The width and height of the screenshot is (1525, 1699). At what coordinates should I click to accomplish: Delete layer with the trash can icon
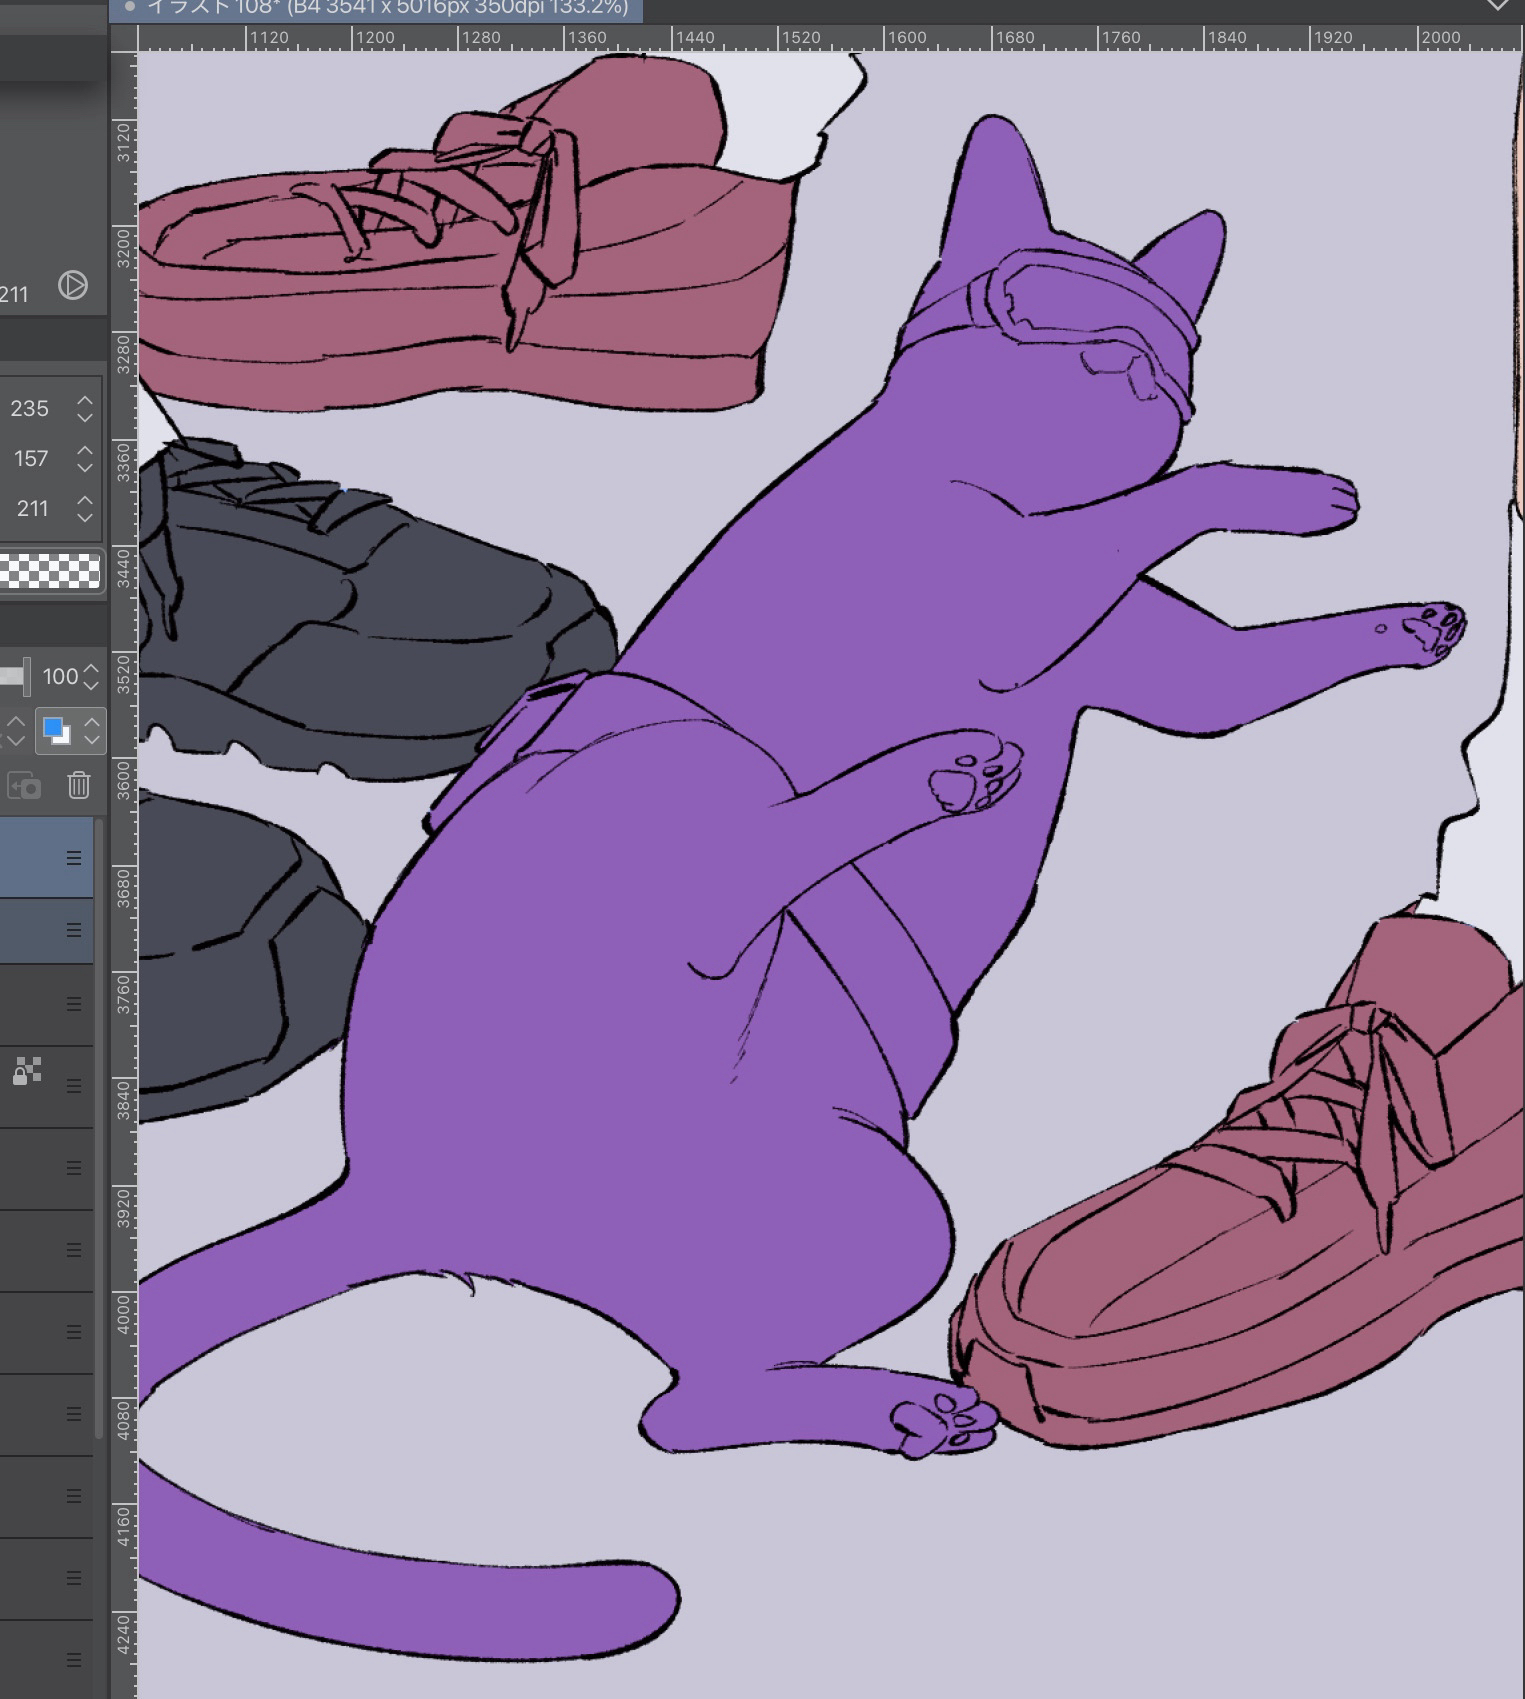point(79,785)
